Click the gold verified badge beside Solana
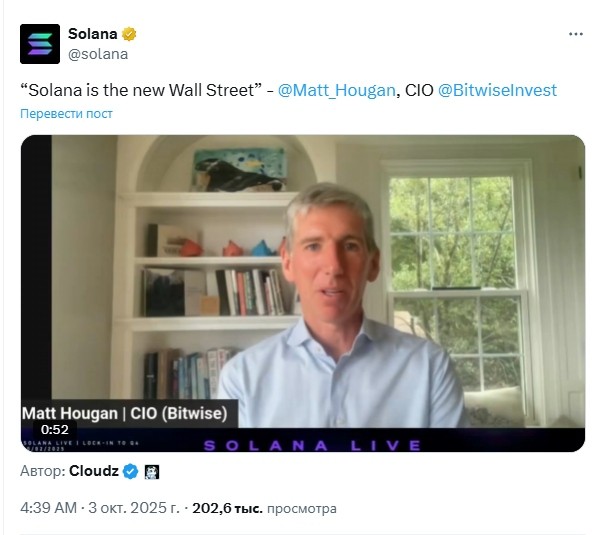601x535 pixels. pyautogui.click(x=129, y=34)
